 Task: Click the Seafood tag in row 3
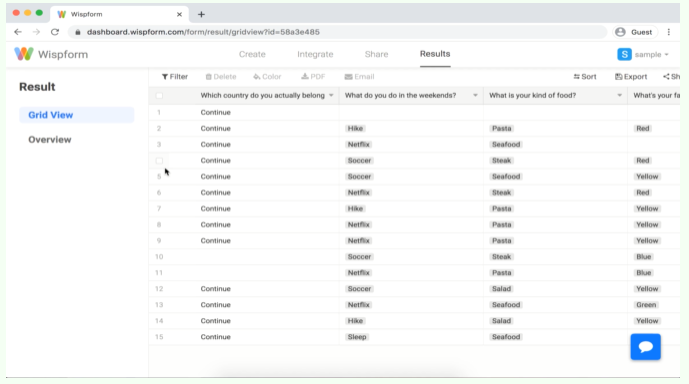pyautogui.click(x=506, y=144)
